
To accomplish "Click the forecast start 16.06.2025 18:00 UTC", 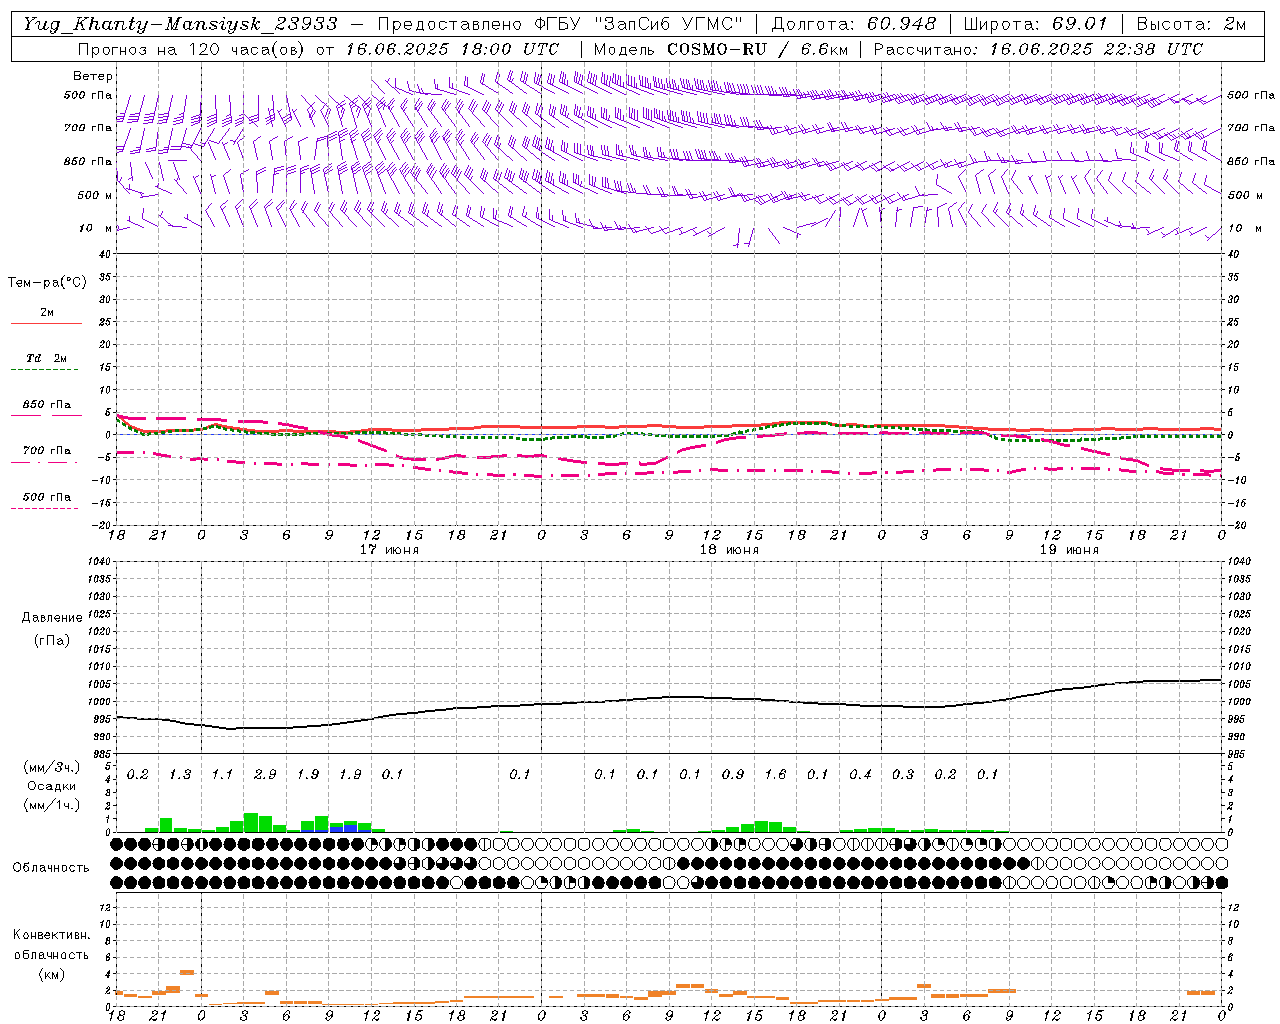I will (453, 49).
